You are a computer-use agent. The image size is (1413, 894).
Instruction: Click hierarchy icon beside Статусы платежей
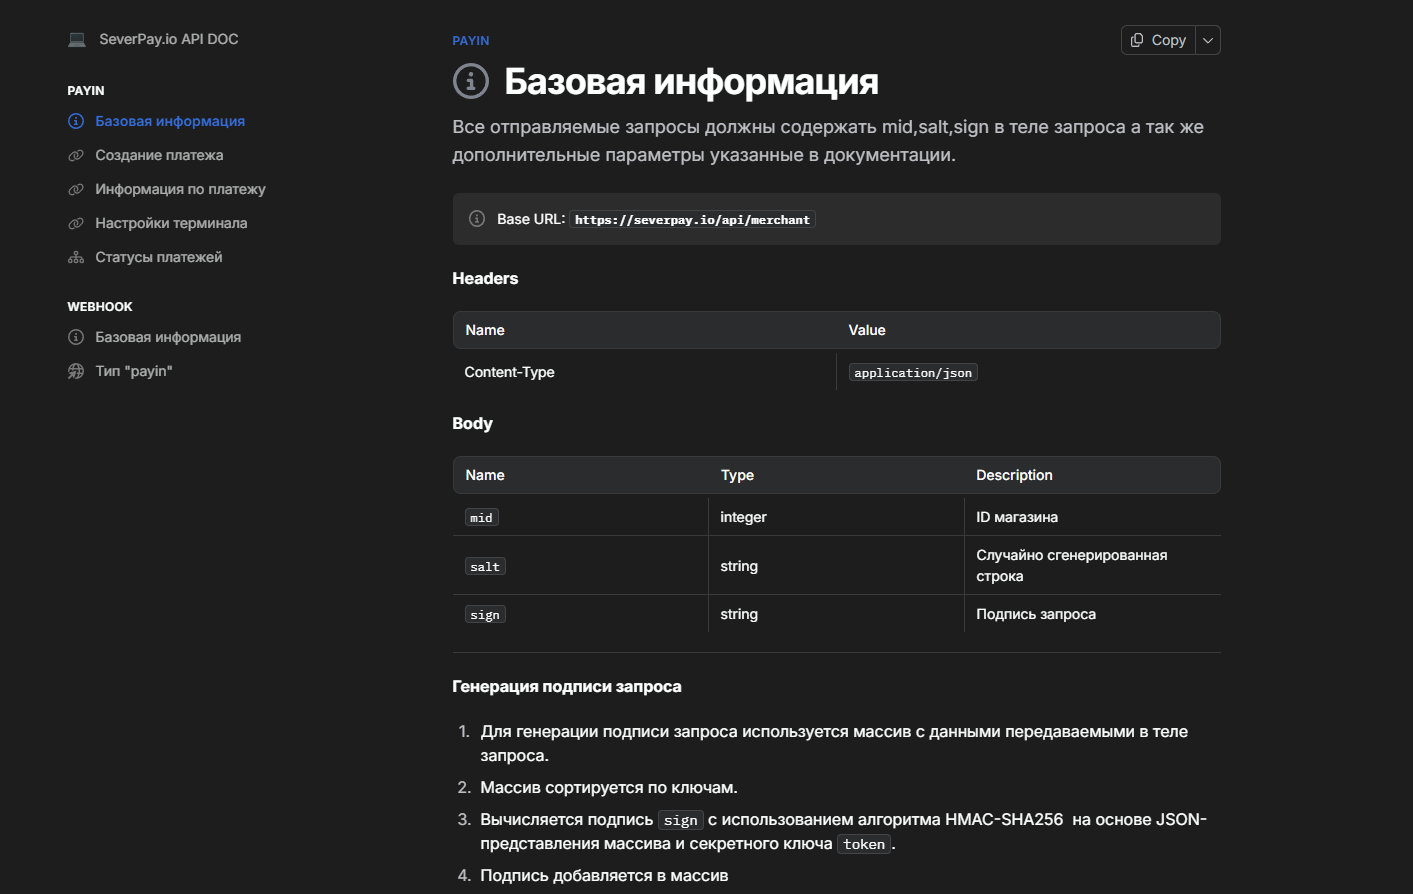(x=76, y=257)
